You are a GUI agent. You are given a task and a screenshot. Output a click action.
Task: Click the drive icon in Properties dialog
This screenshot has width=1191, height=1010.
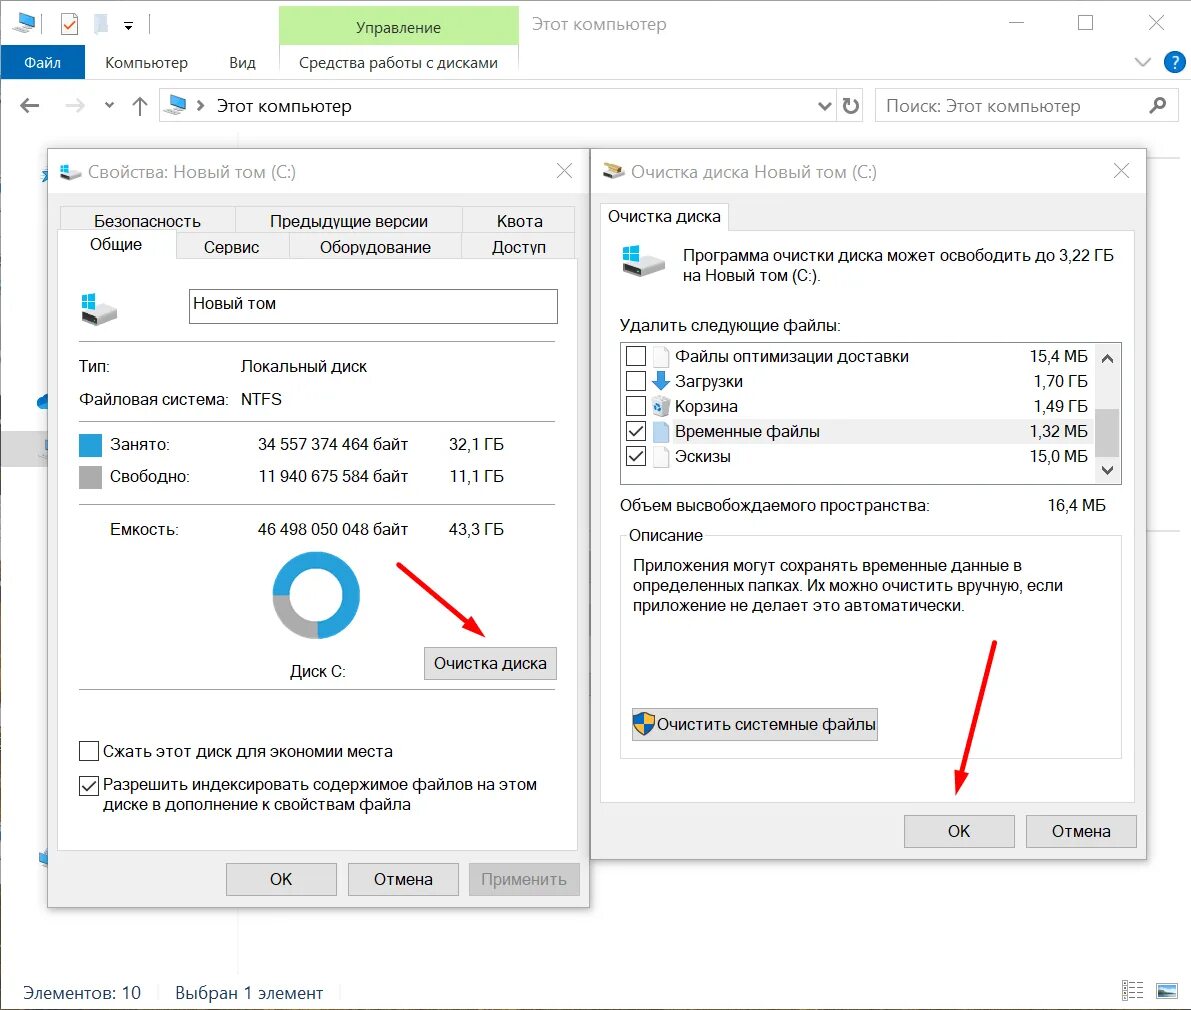pos(99,309)
